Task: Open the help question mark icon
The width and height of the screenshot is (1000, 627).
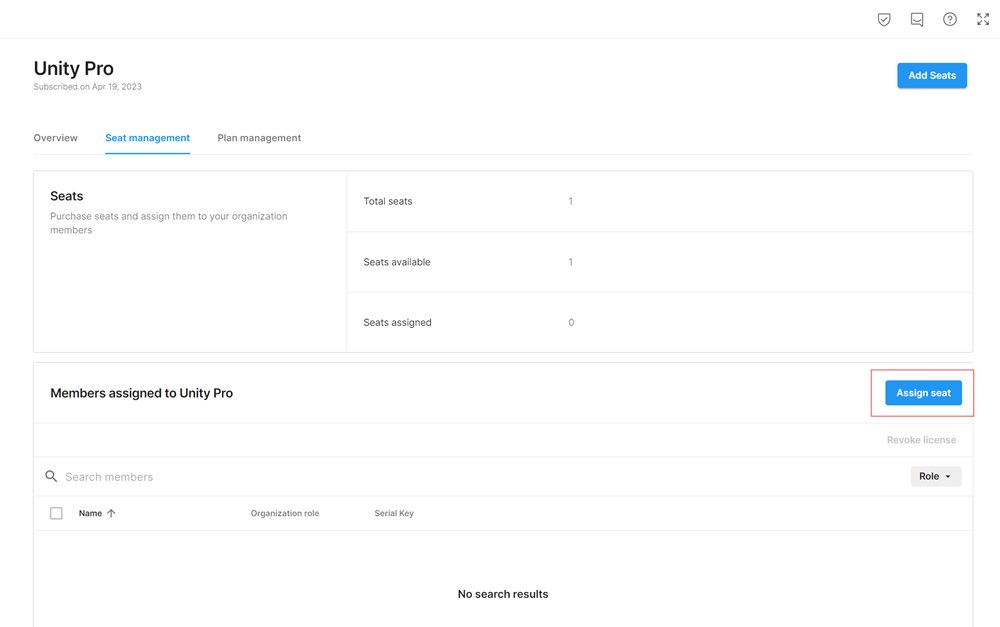Action: click(950, 20)
